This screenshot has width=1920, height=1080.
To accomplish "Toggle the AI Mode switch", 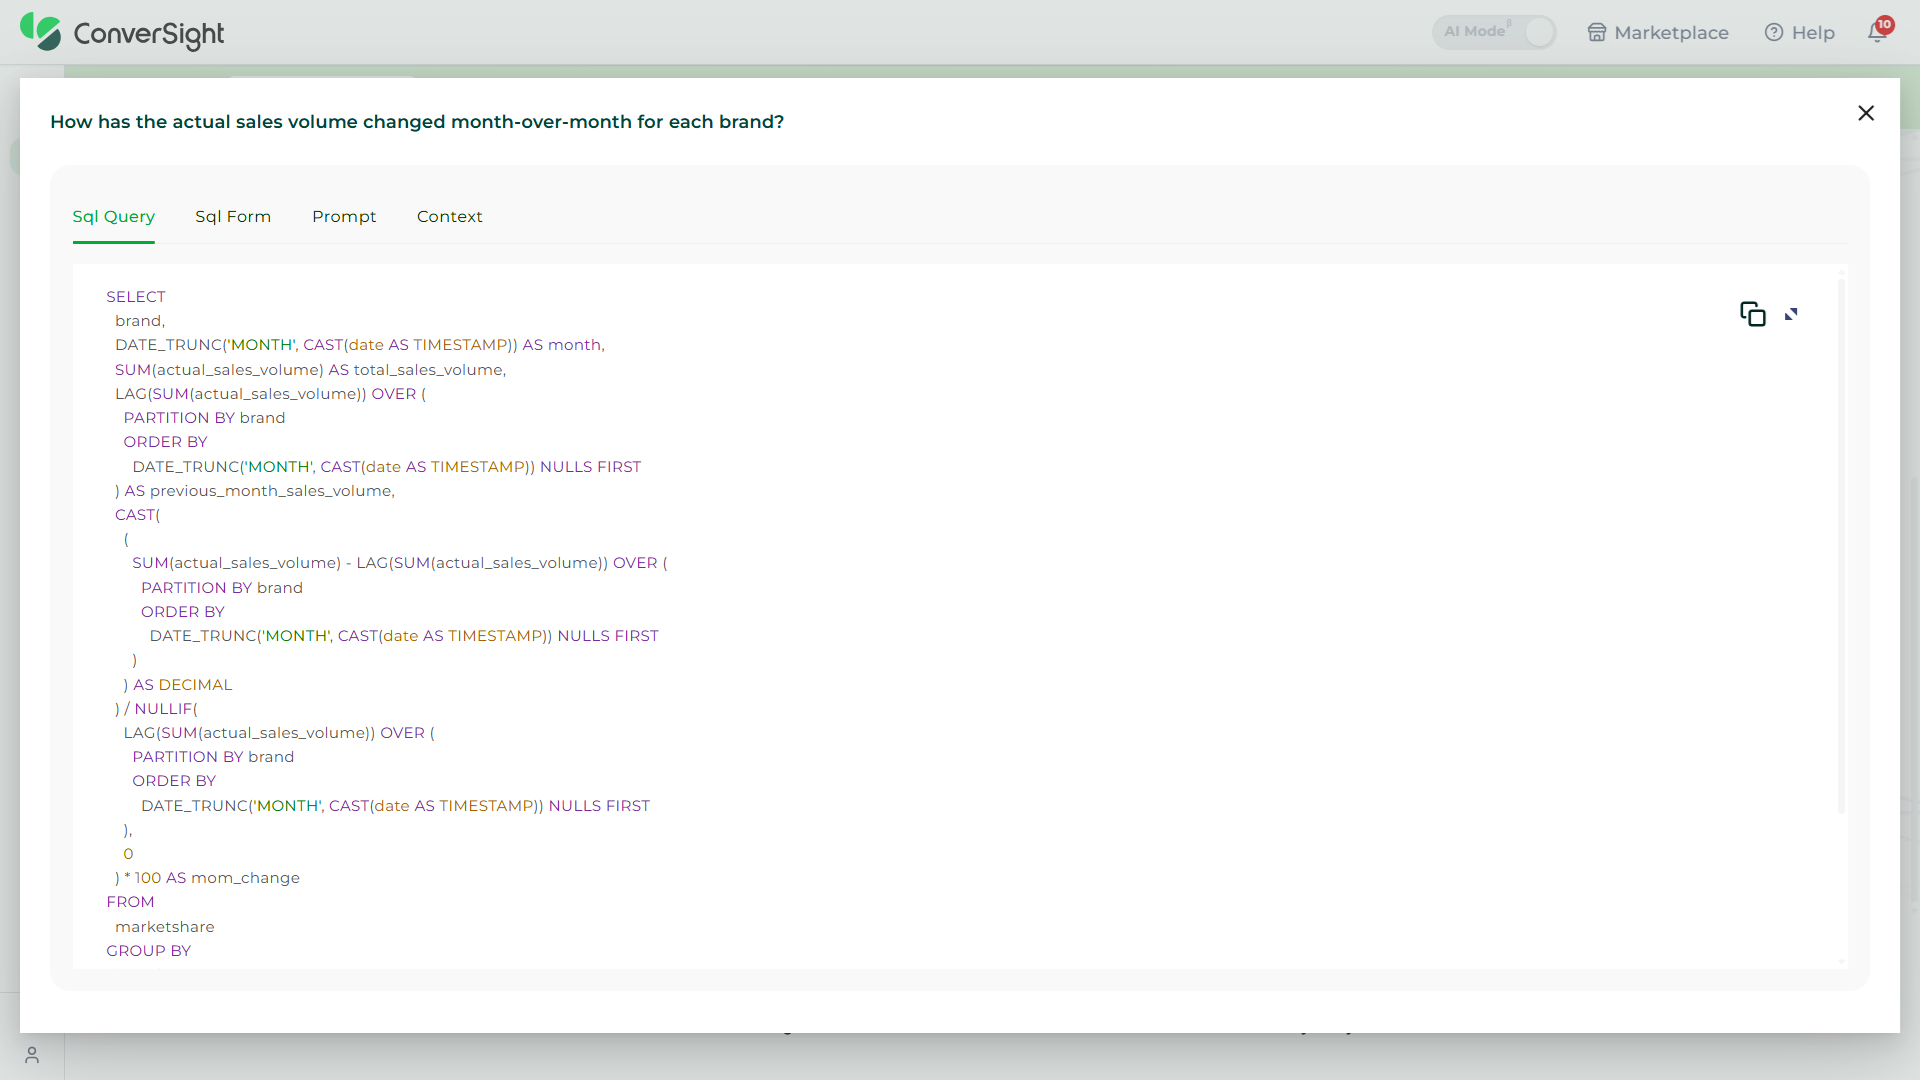I will [x=1494, y=32].
